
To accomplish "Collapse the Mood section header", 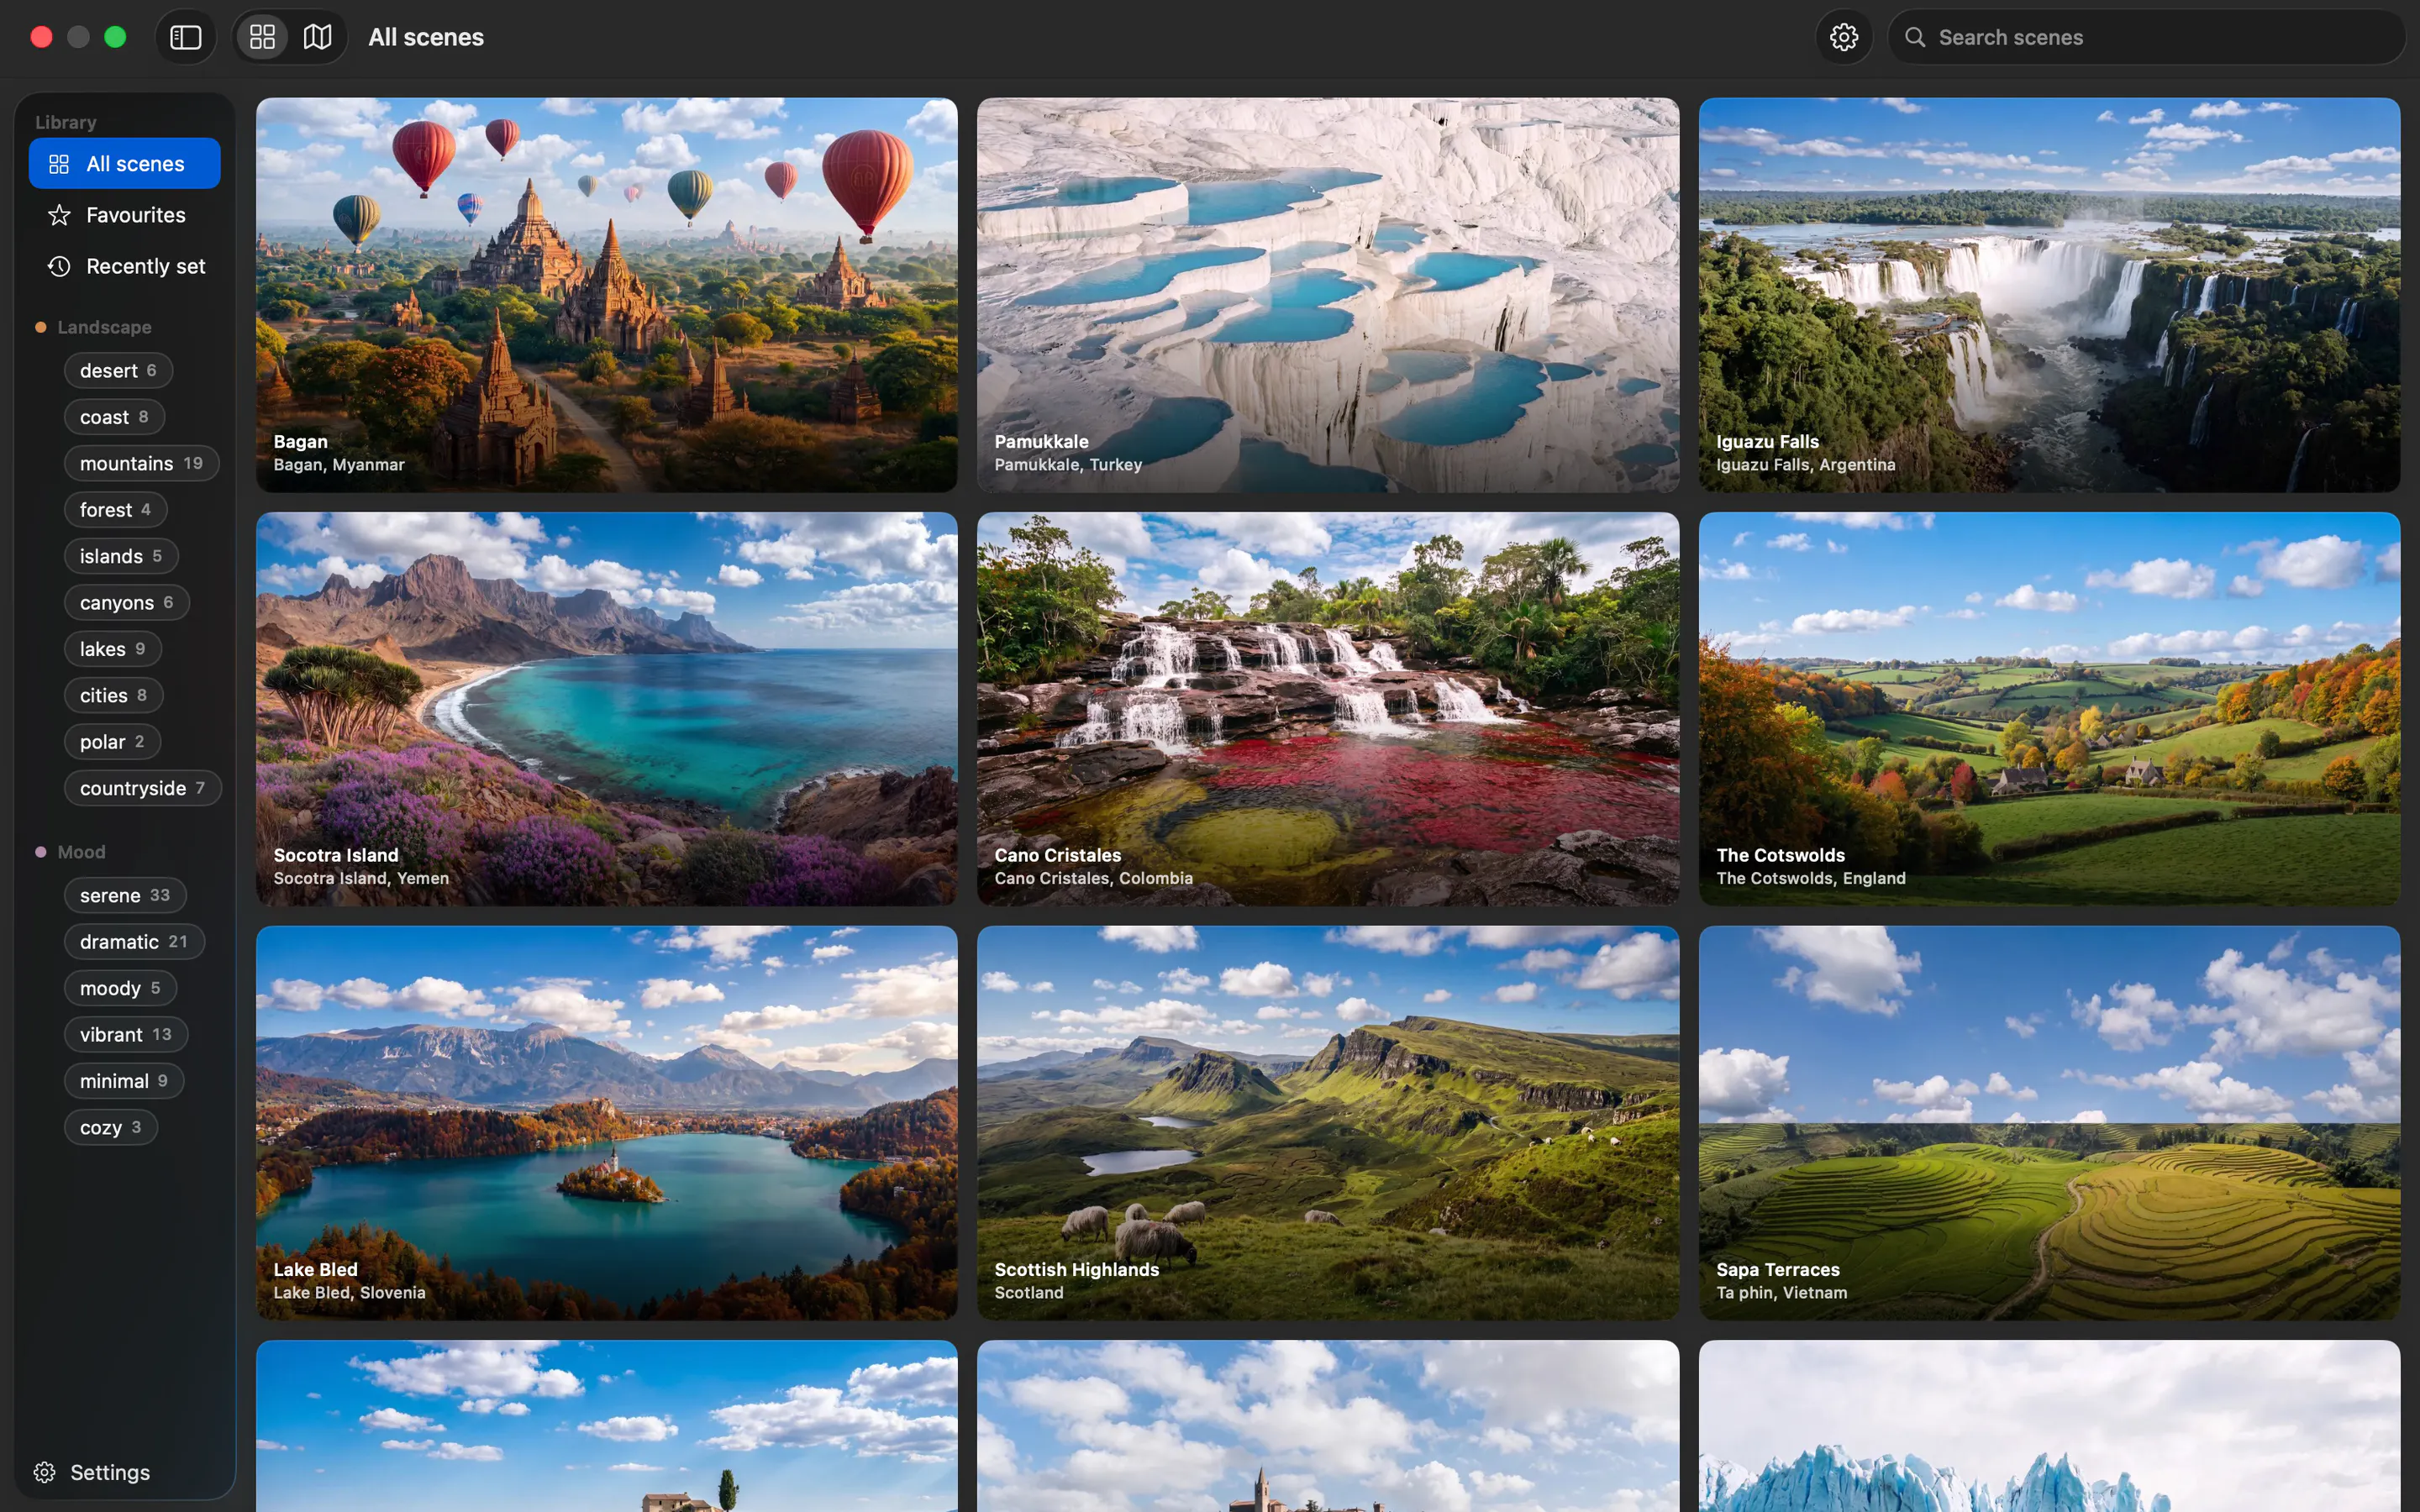I will (81, 852).
